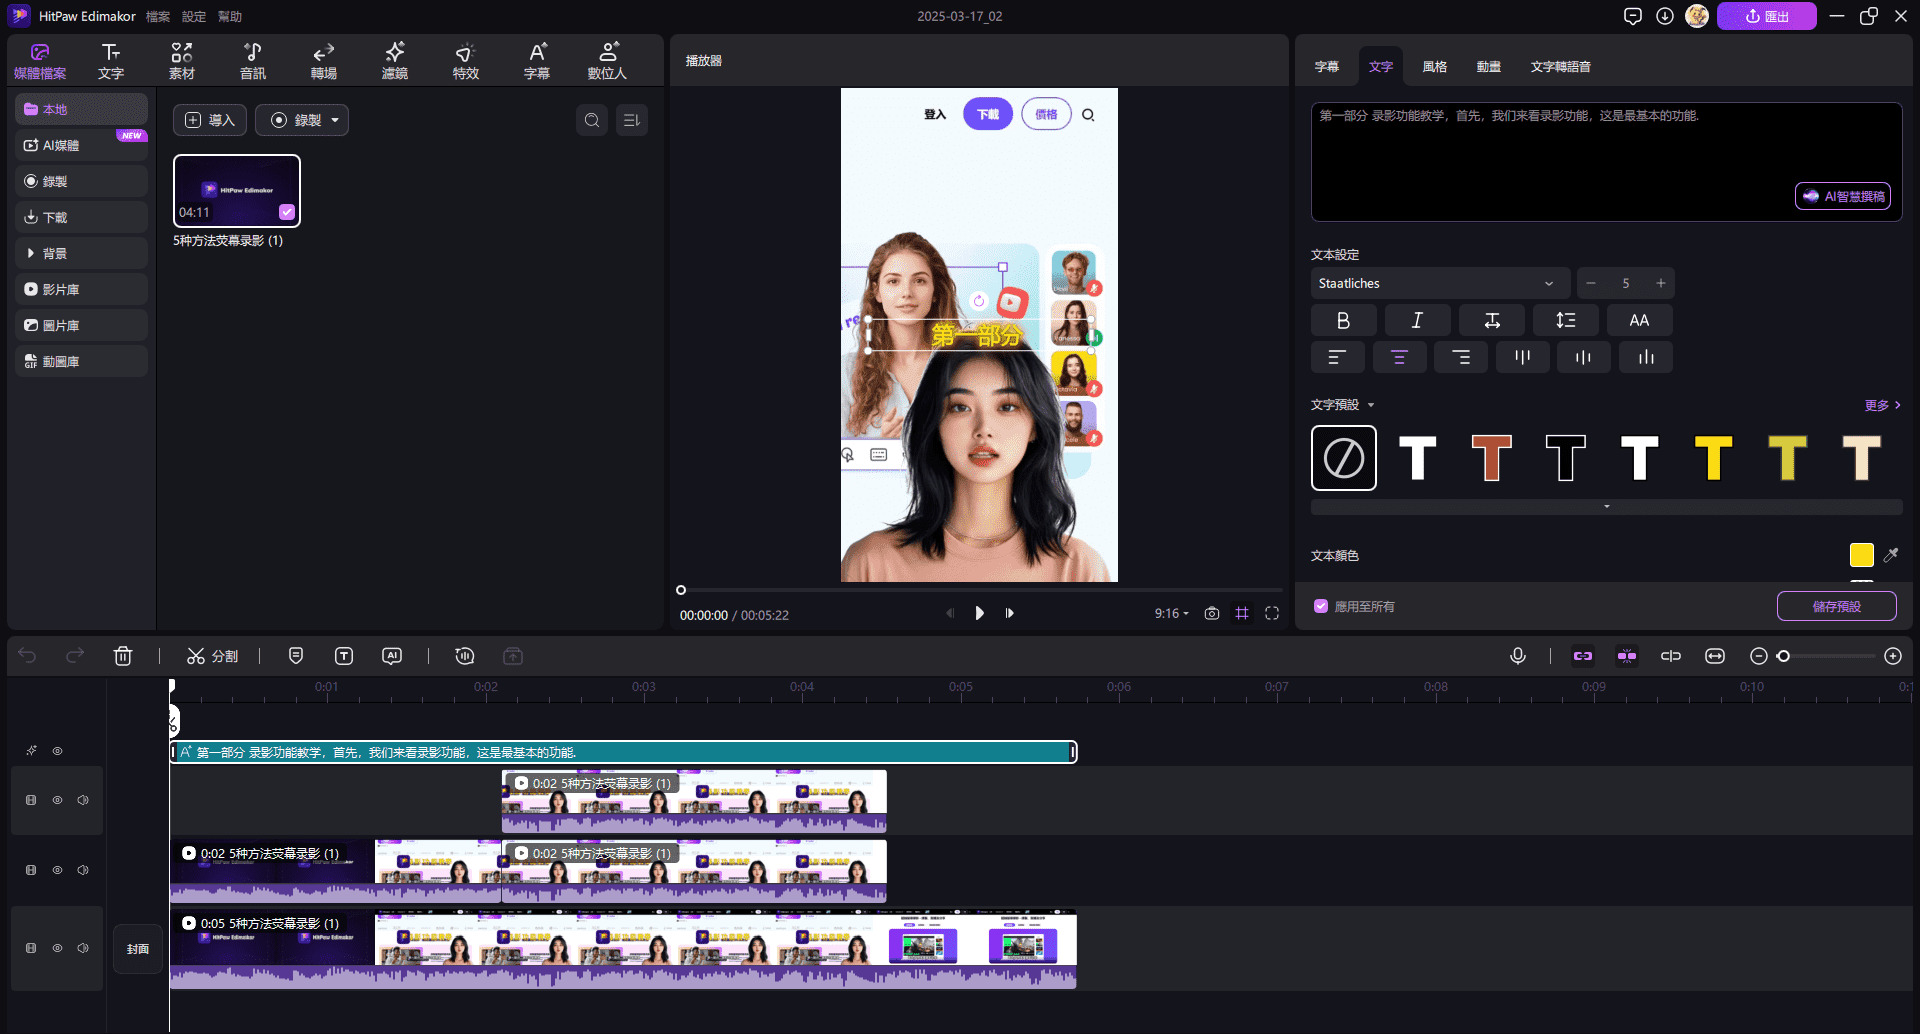
Task: Expand the 9:16 aspect ratio dropdown
Action: point(1172,613)
